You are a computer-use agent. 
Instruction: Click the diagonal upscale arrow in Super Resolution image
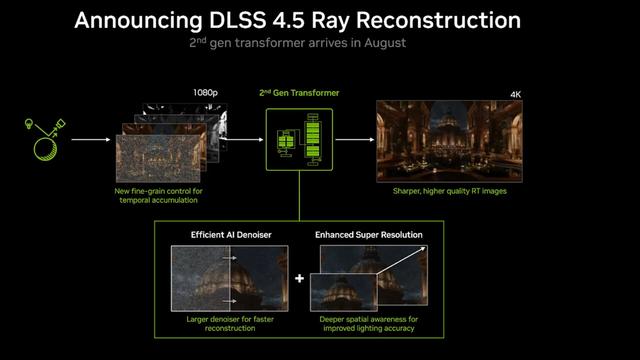pos(401,260)
